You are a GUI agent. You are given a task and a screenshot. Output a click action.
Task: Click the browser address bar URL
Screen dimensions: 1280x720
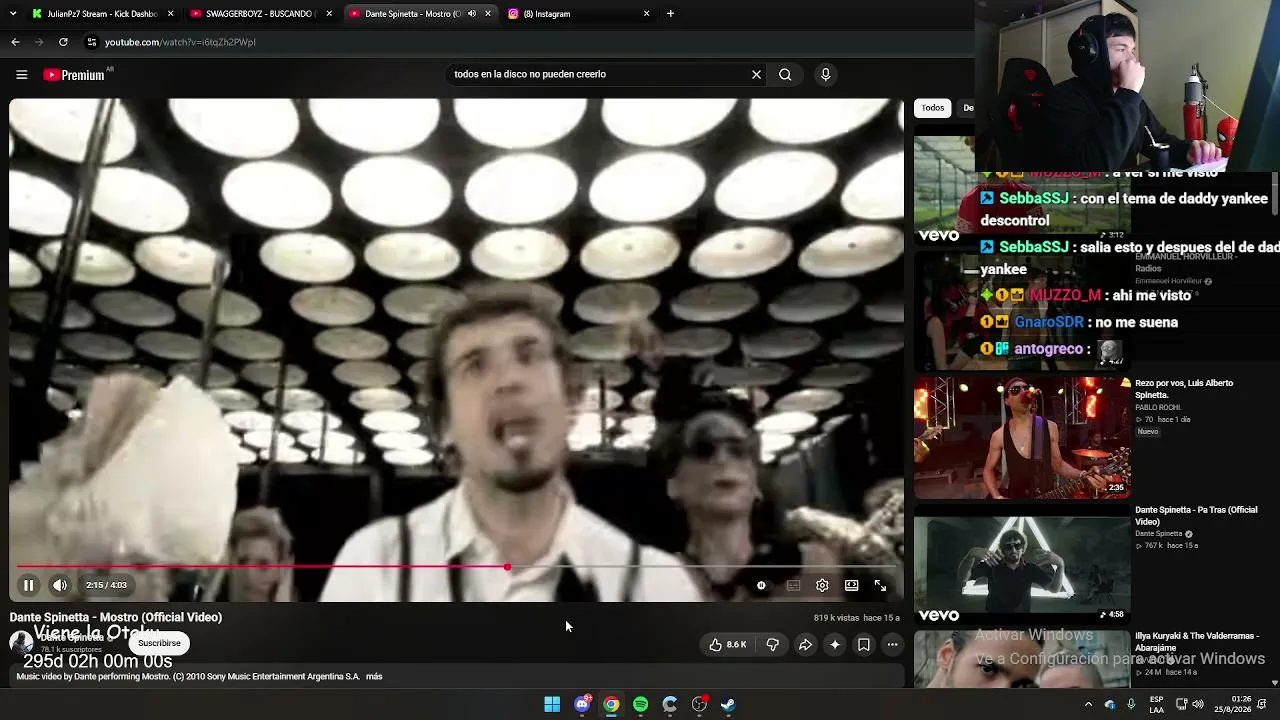tap(180, 42)
